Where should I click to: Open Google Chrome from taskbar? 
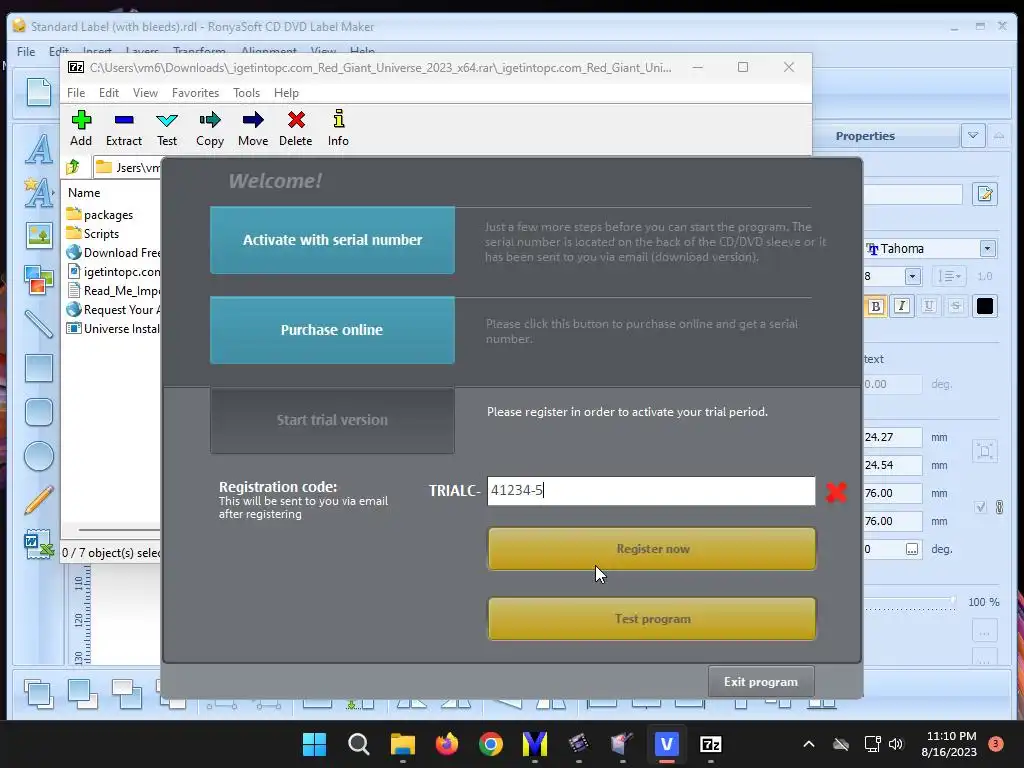click(x=490, y=744)
